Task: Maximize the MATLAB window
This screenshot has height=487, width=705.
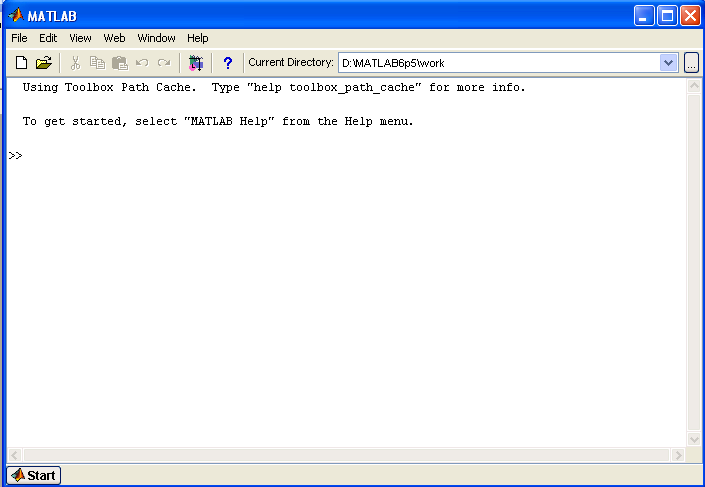Action: pos(668,16)
